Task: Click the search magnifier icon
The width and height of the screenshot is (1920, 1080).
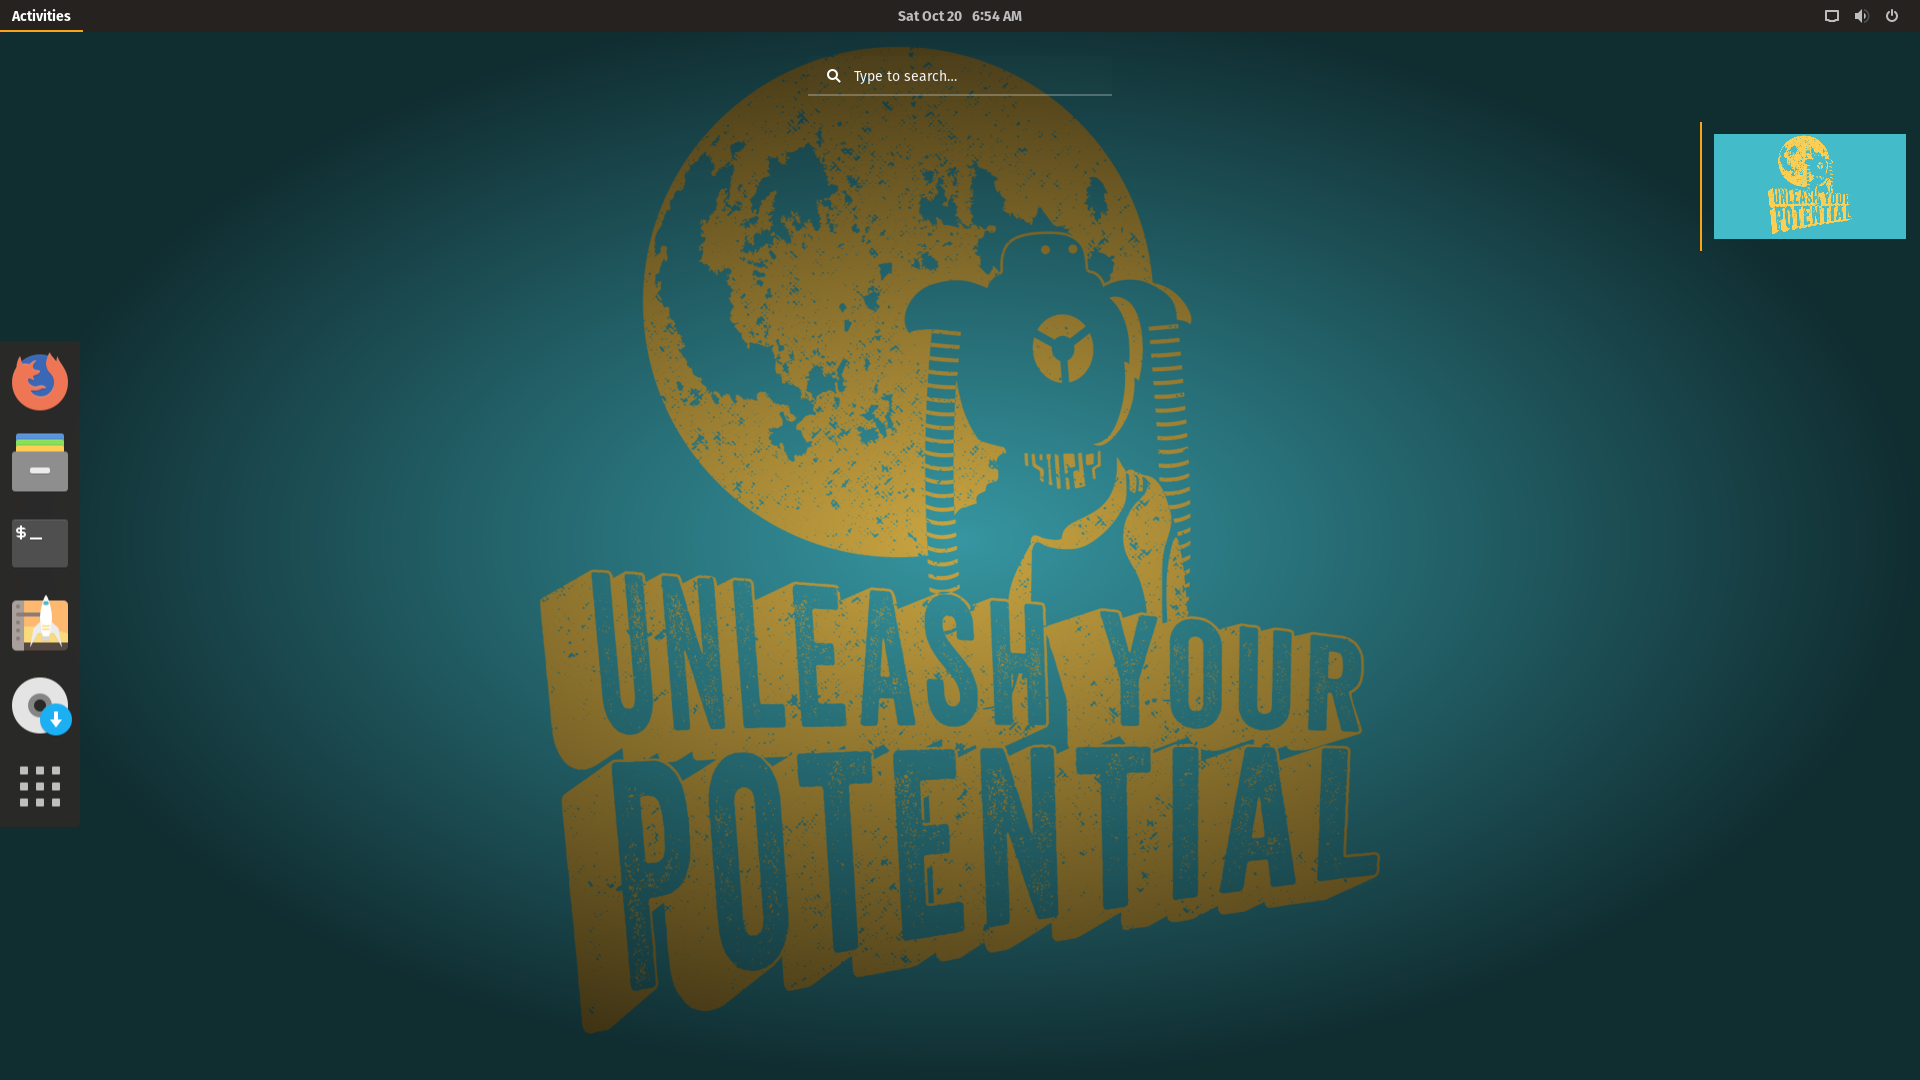Action: click(x=833, y=76)
